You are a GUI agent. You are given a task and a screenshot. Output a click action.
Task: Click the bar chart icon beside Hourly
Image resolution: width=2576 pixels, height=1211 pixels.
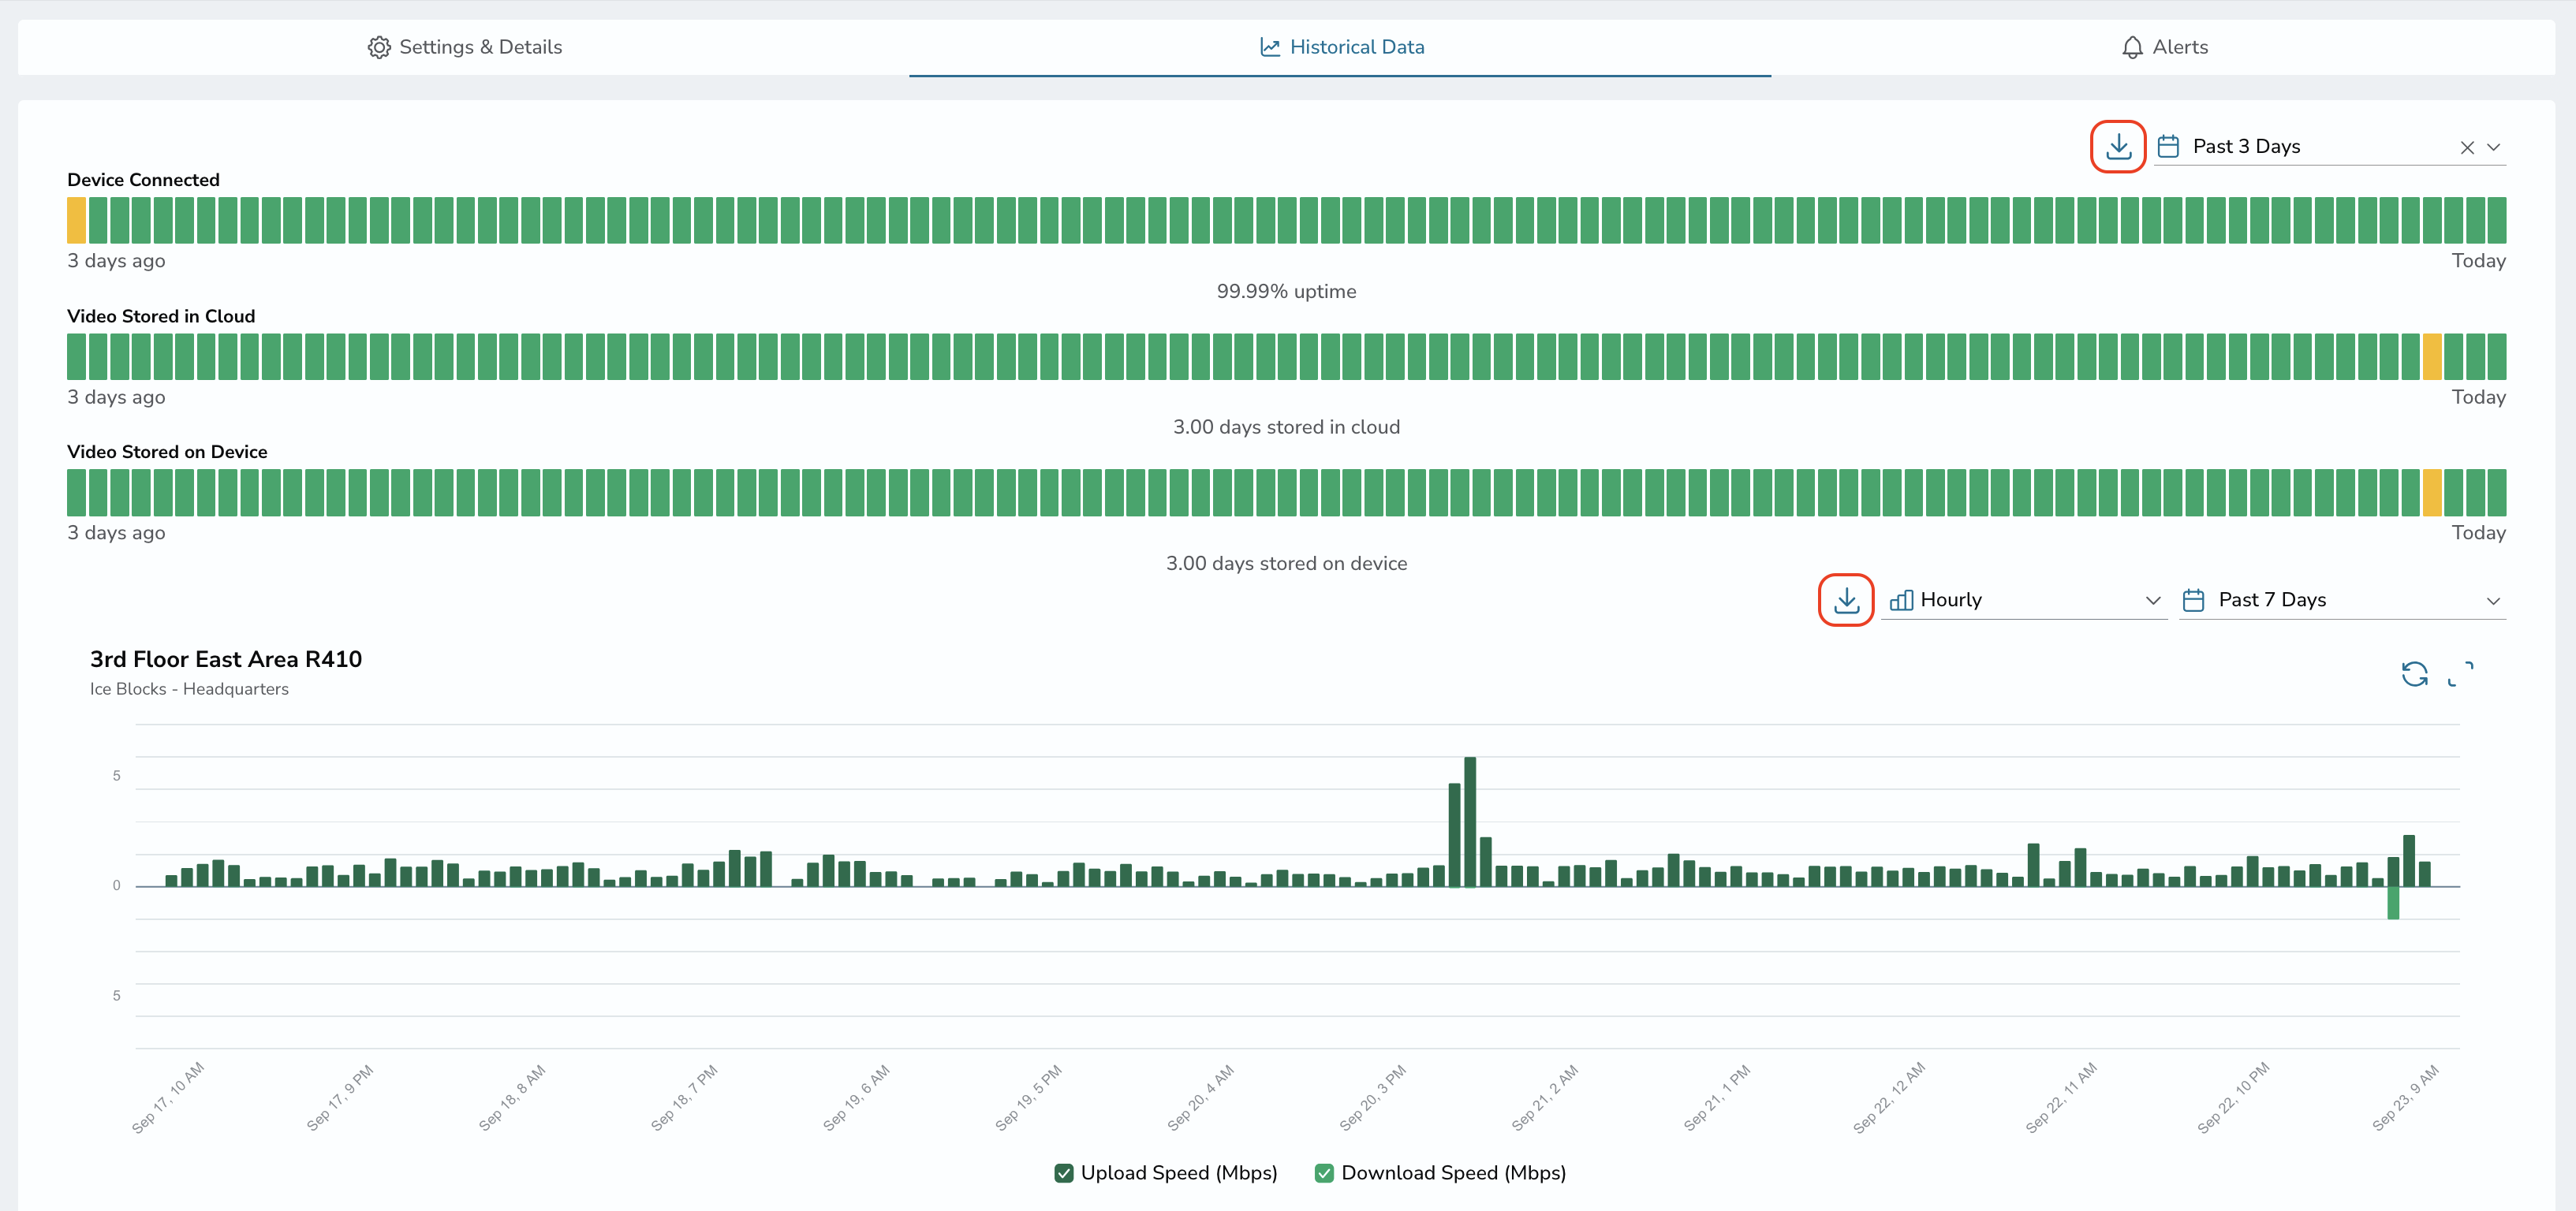click(x=1901, y=600)
